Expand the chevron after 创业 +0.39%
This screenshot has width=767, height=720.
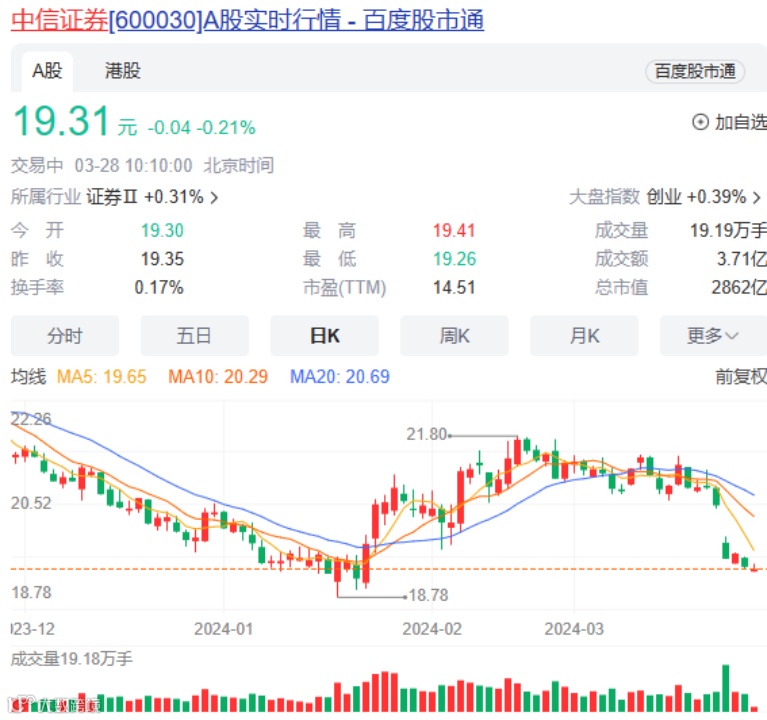point(757,198)
